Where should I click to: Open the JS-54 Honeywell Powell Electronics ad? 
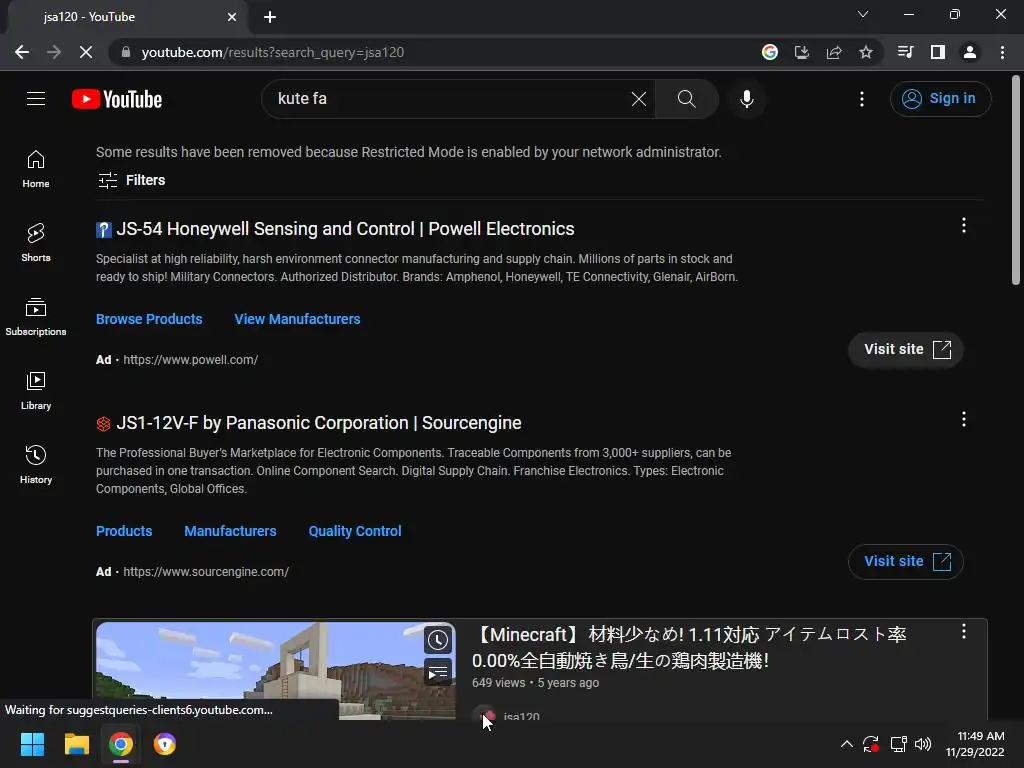(x=345, y=229)
